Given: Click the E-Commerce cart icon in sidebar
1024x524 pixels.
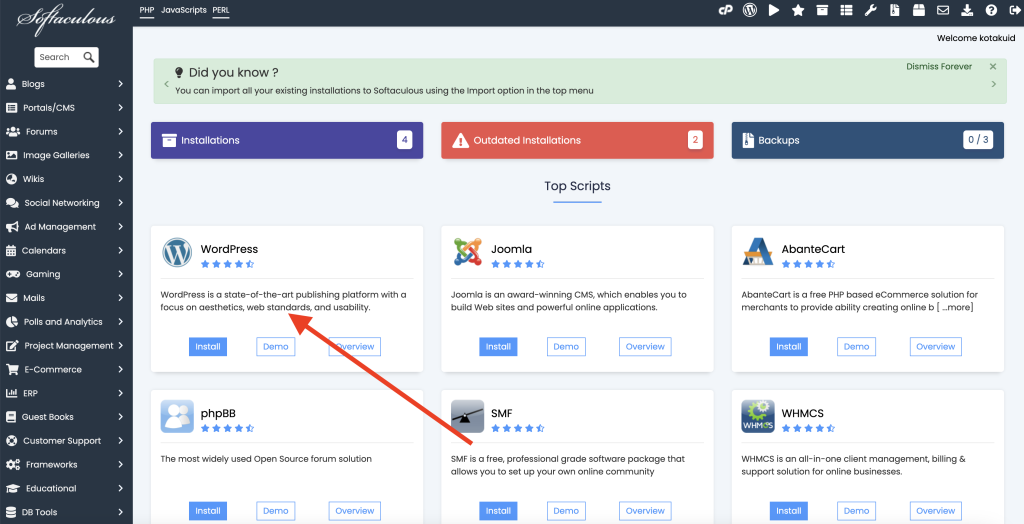Looking at the screenshot, I should click(12, 369).
